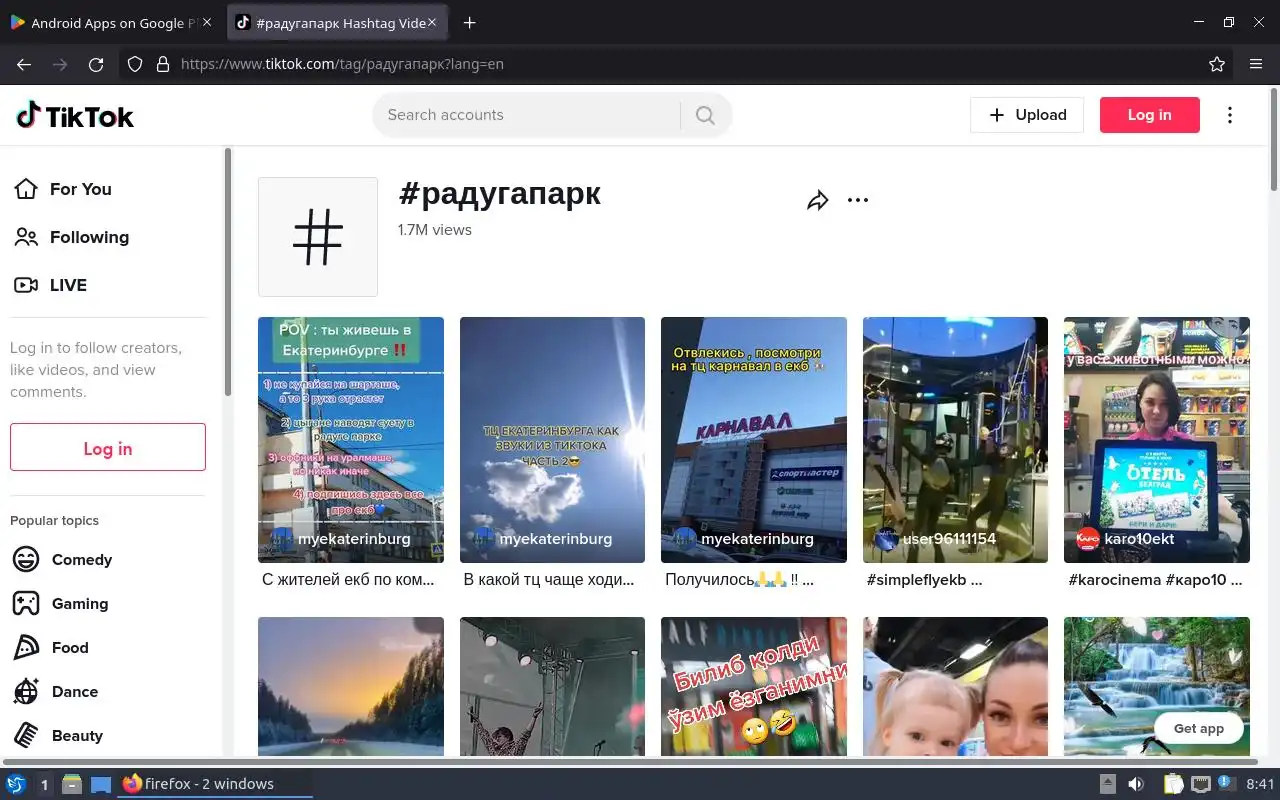This screenshot has height=800, width=1280.
Task: Go back with the browser back arrow
Action: point(24,64)
